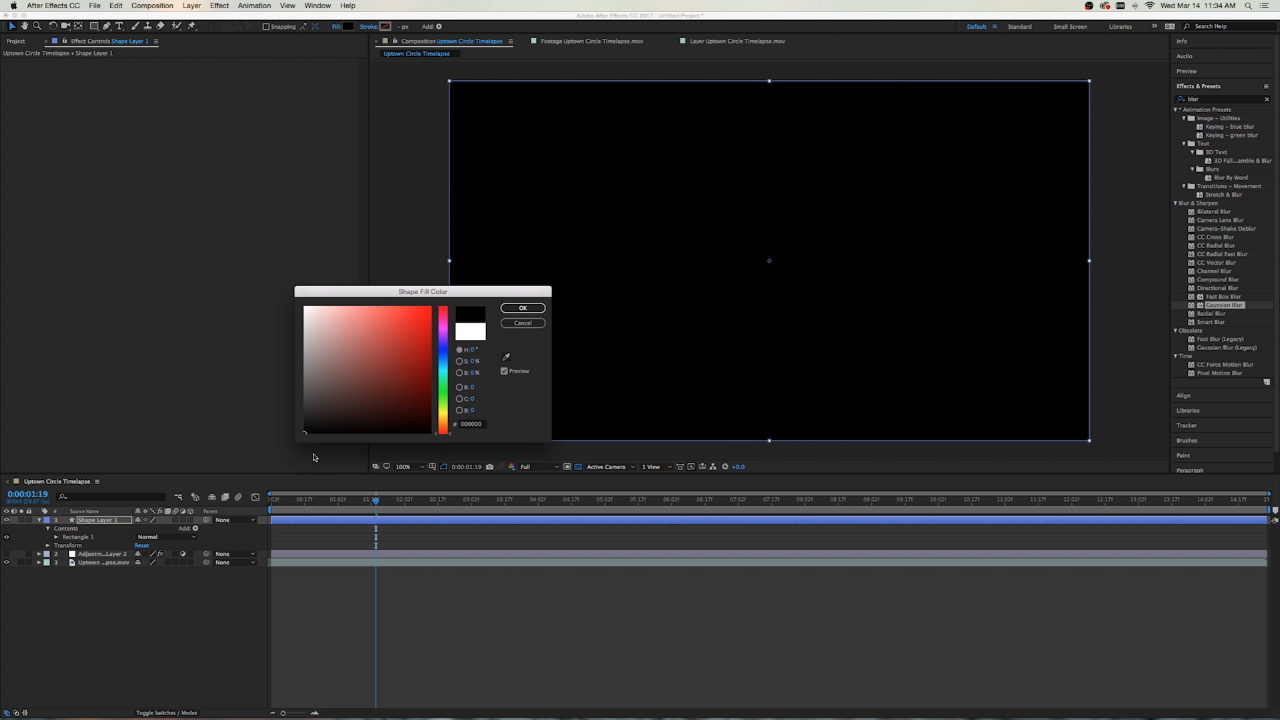
Task: Click Toggle Switches / Modes button
Action: (x=166, y=713)
